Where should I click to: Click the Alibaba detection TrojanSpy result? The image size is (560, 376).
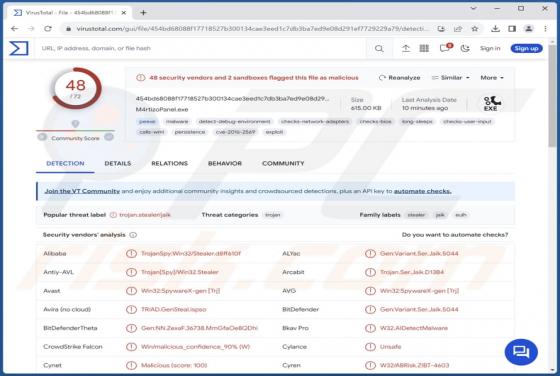[x=191, y=254]
